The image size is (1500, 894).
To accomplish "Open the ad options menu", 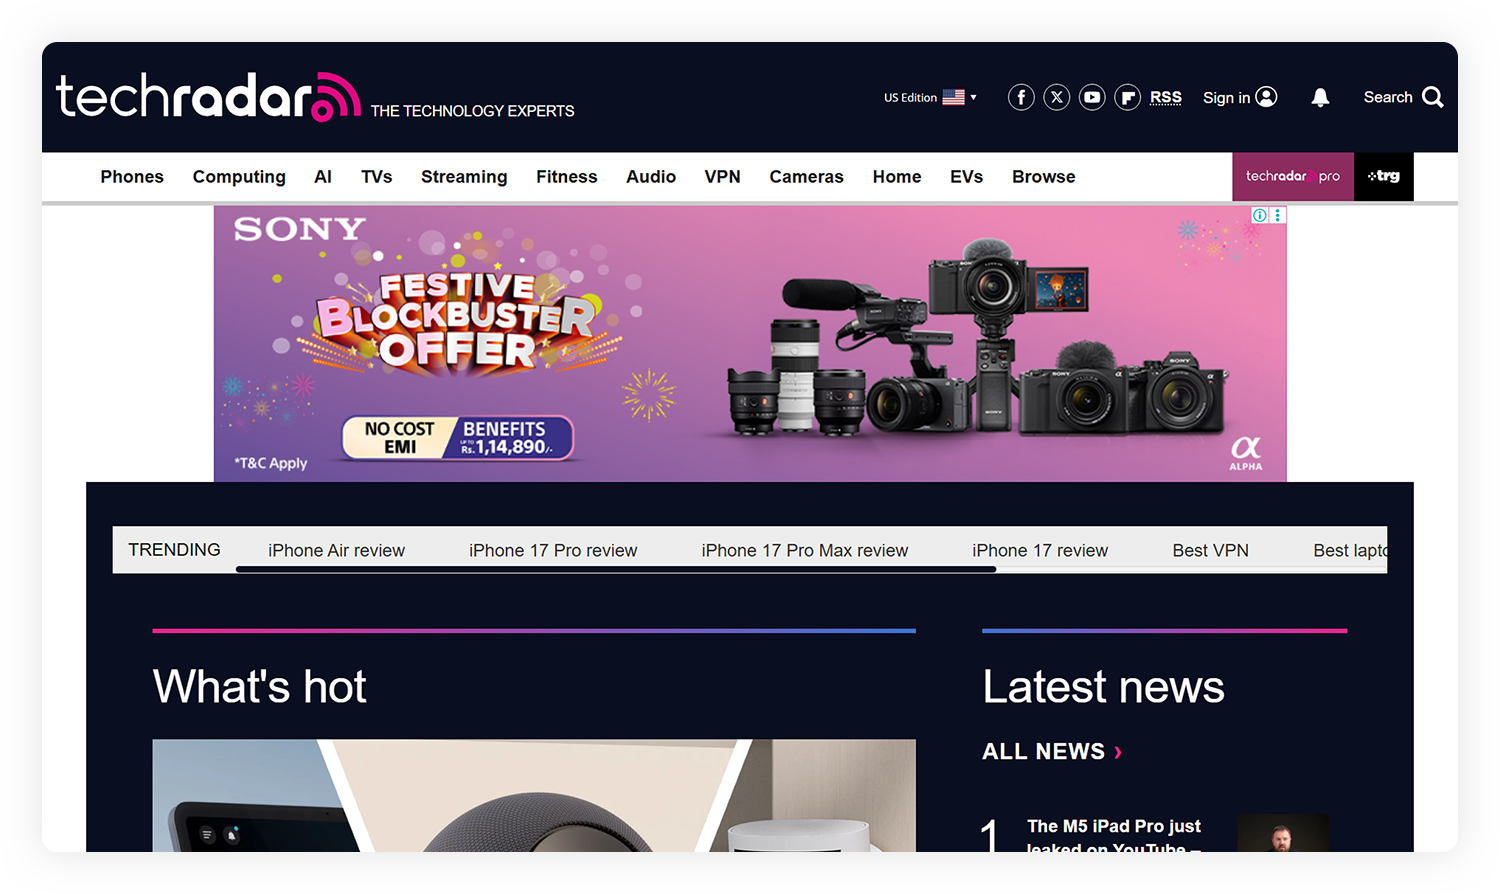I will [1277, 215].
